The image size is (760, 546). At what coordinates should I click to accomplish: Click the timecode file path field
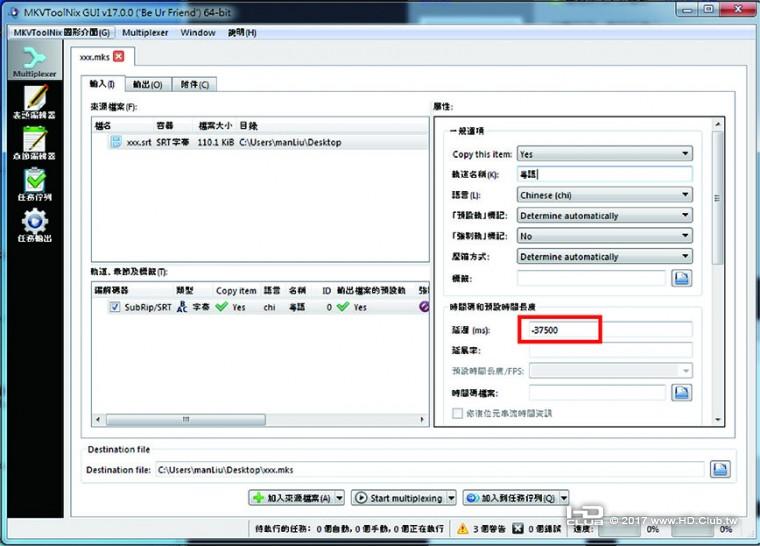pyautogui.click(x=597, y=392)
